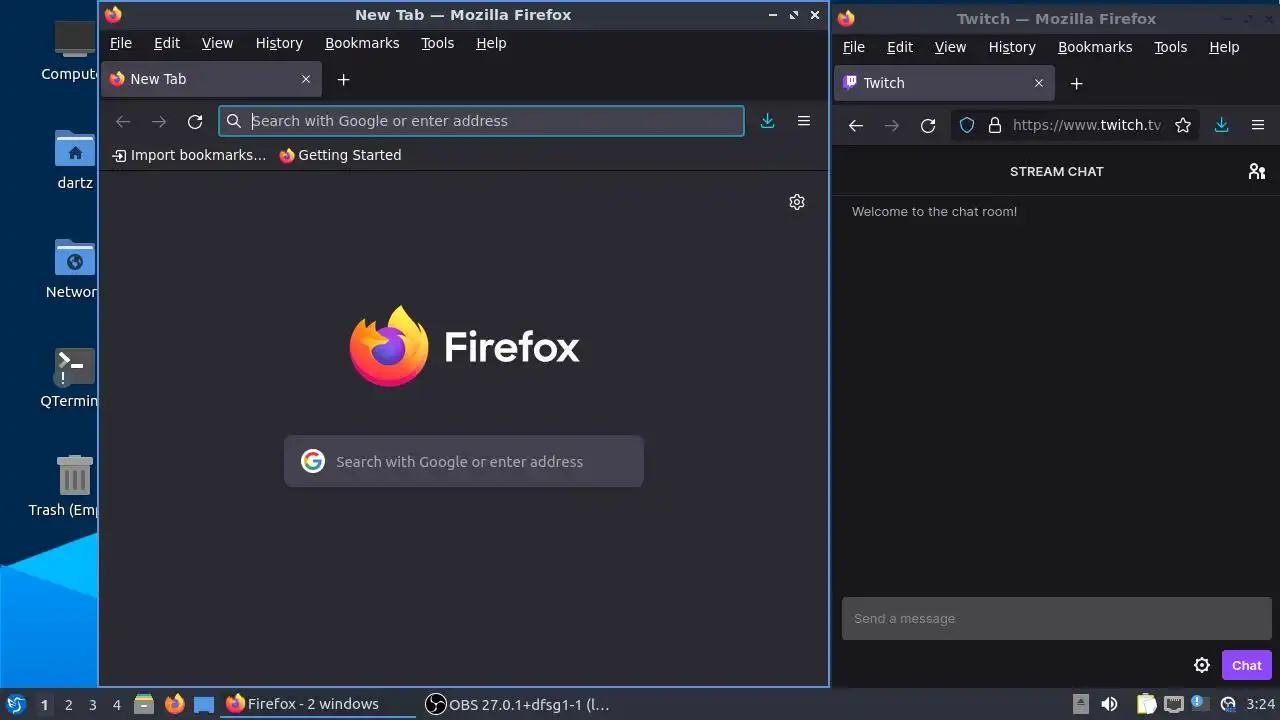Open Getting Started bookmark

tap(340, 155)
